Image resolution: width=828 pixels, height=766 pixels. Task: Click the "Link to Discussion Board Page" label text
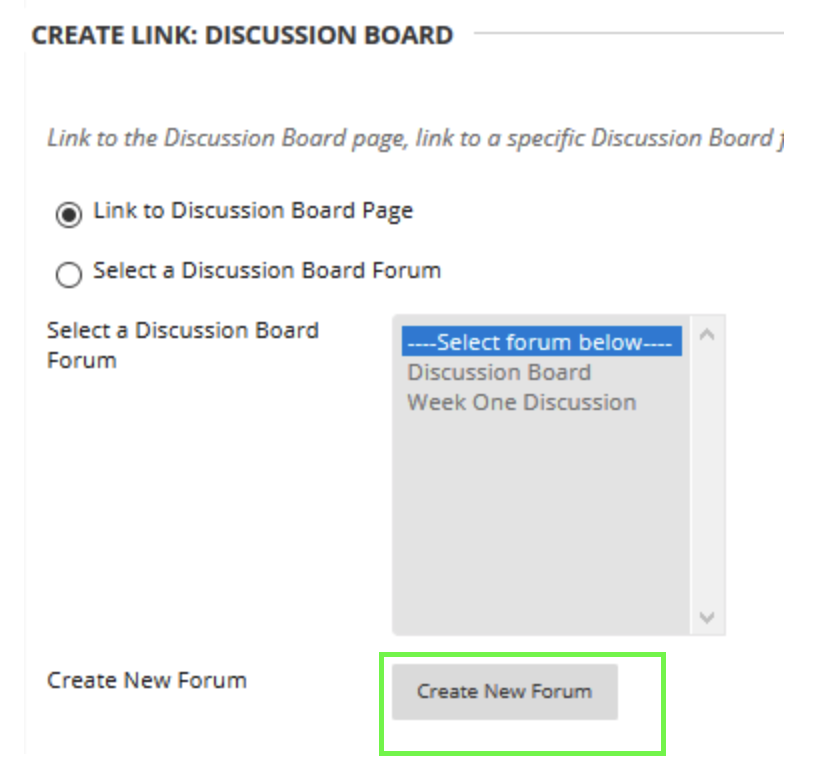coord(252,211)
